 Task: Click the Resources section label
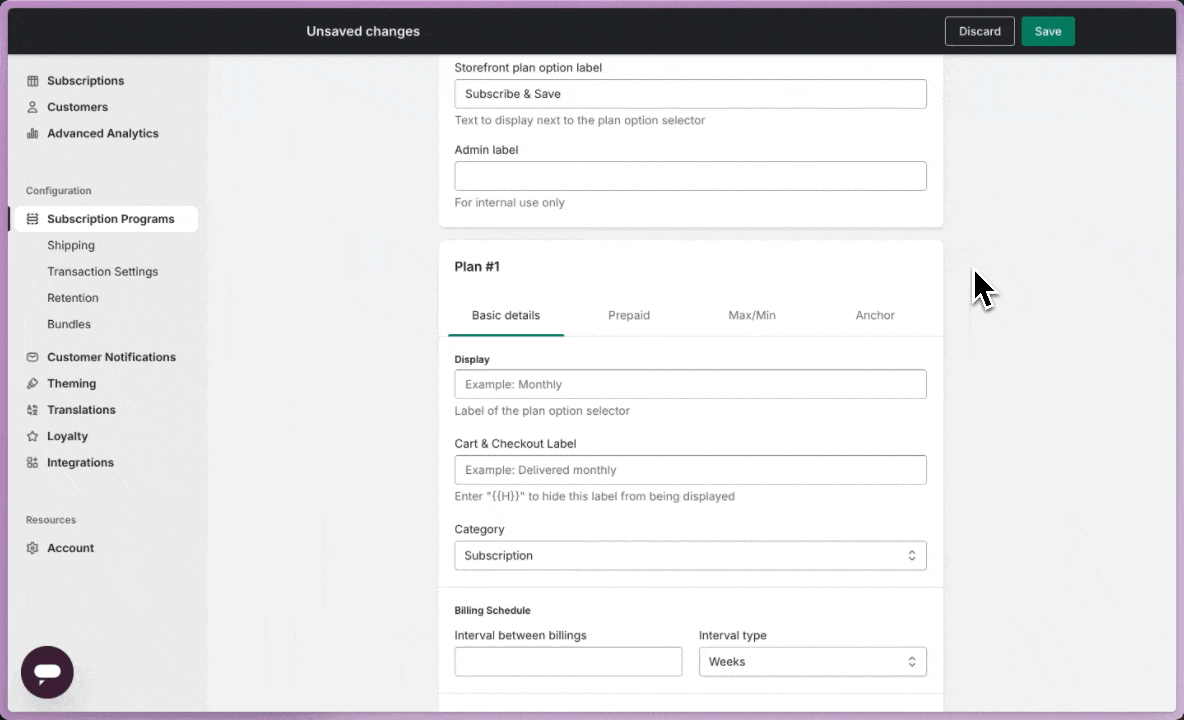pos(51,520)
